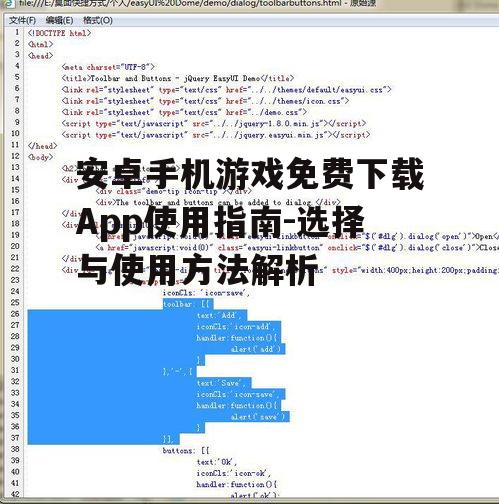The width and height of the screenshot is (499, 504).
Task: Click the meta charset UTF-8 line
Action: [108, 67]
